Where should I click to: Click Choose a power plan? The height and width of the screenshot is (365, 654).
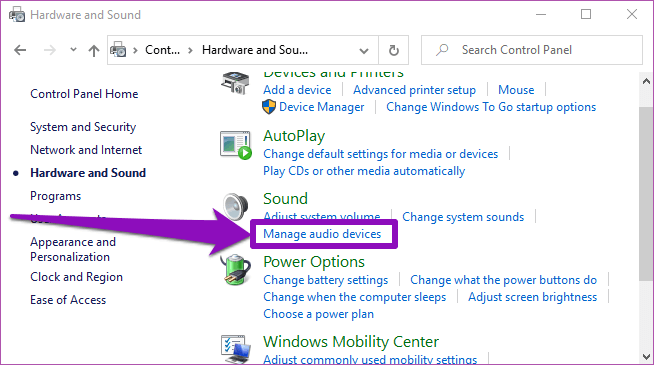coord(318,314)
